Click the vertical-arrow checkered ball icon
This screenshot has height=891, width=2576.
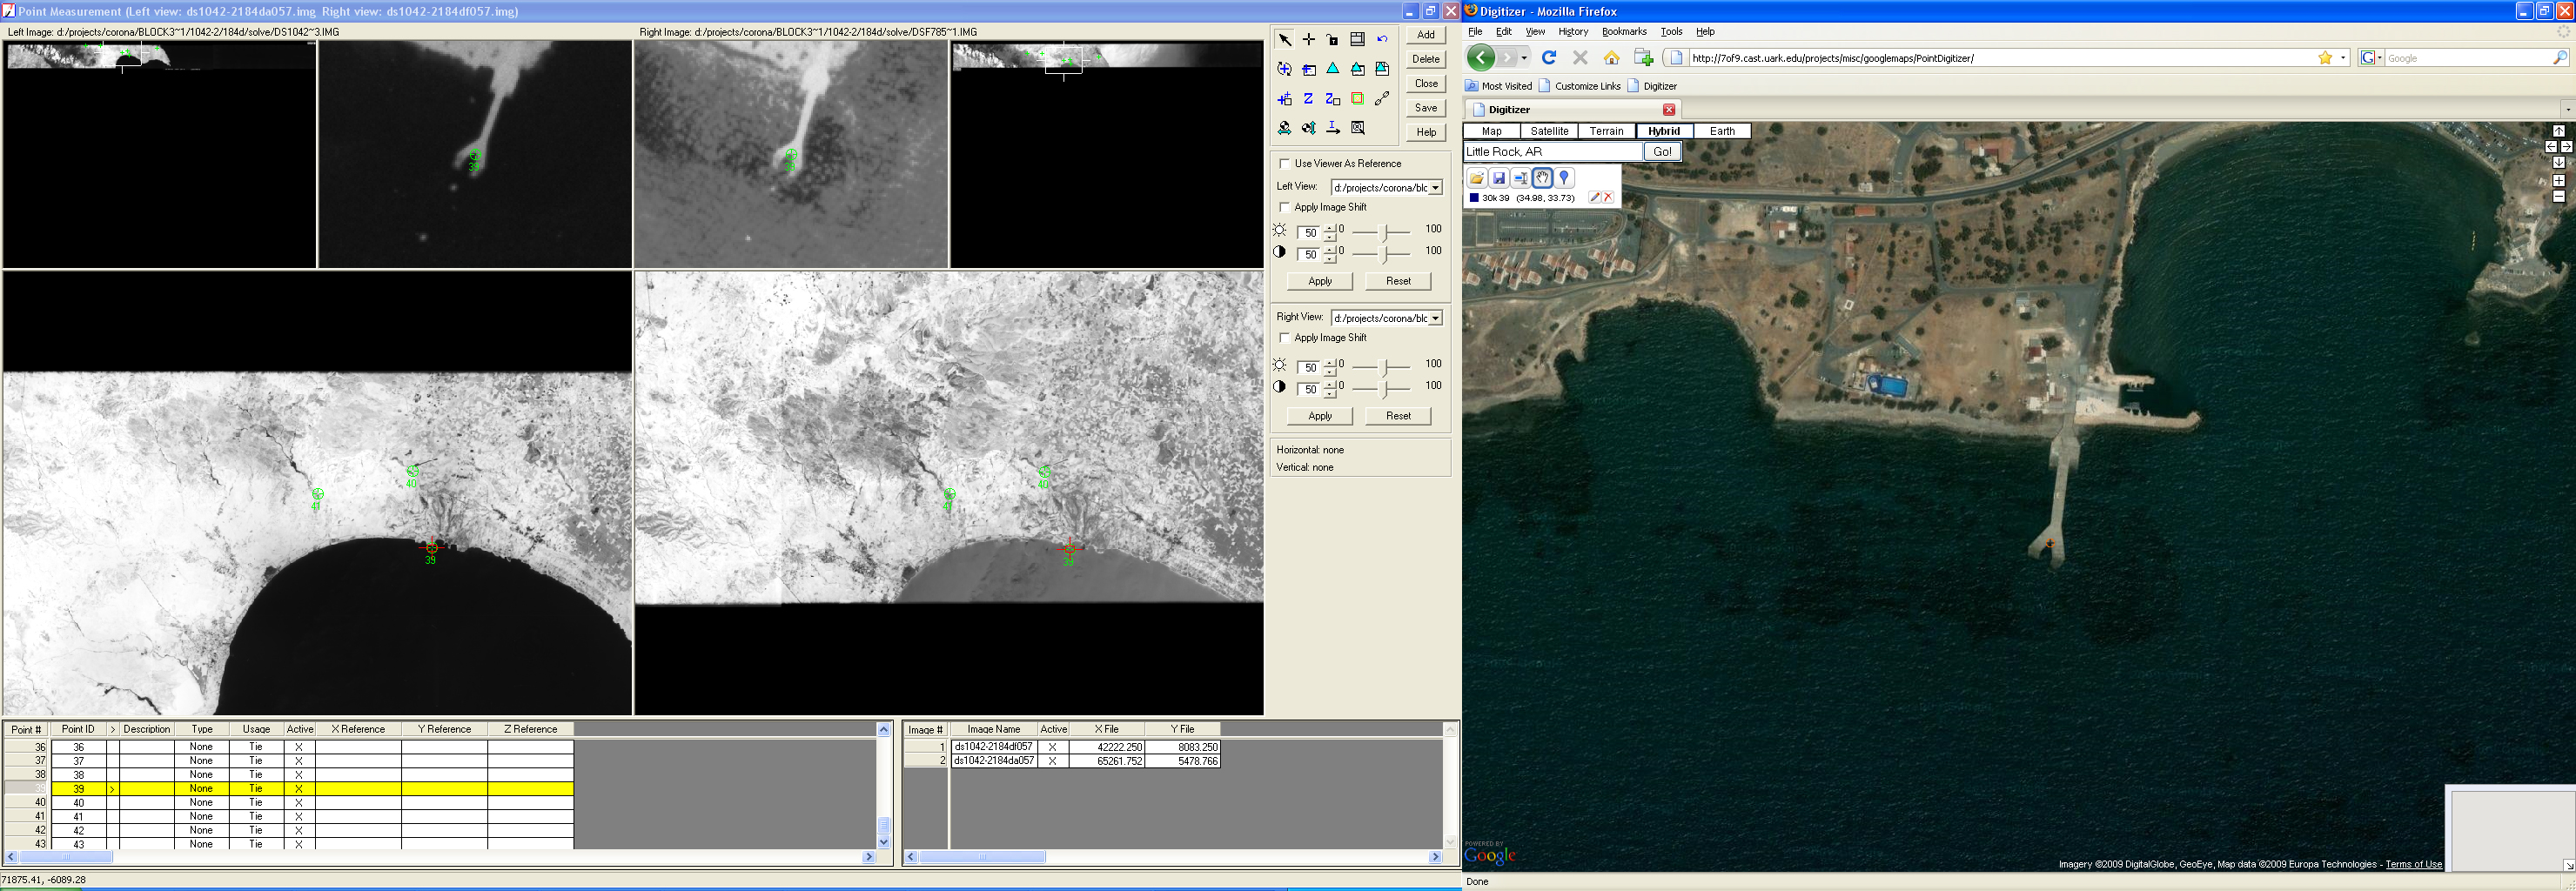(1309, 128)
